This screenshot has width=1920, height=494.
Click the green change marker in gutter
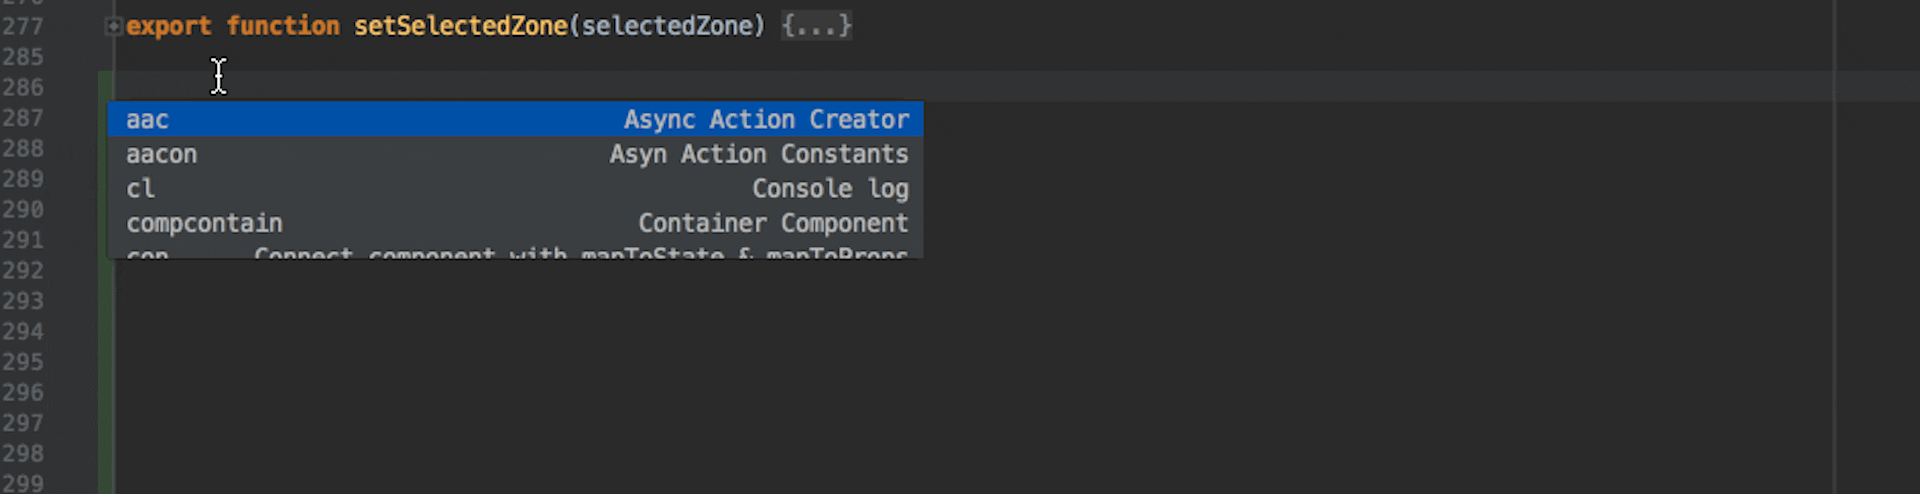(x=105, y=300)
